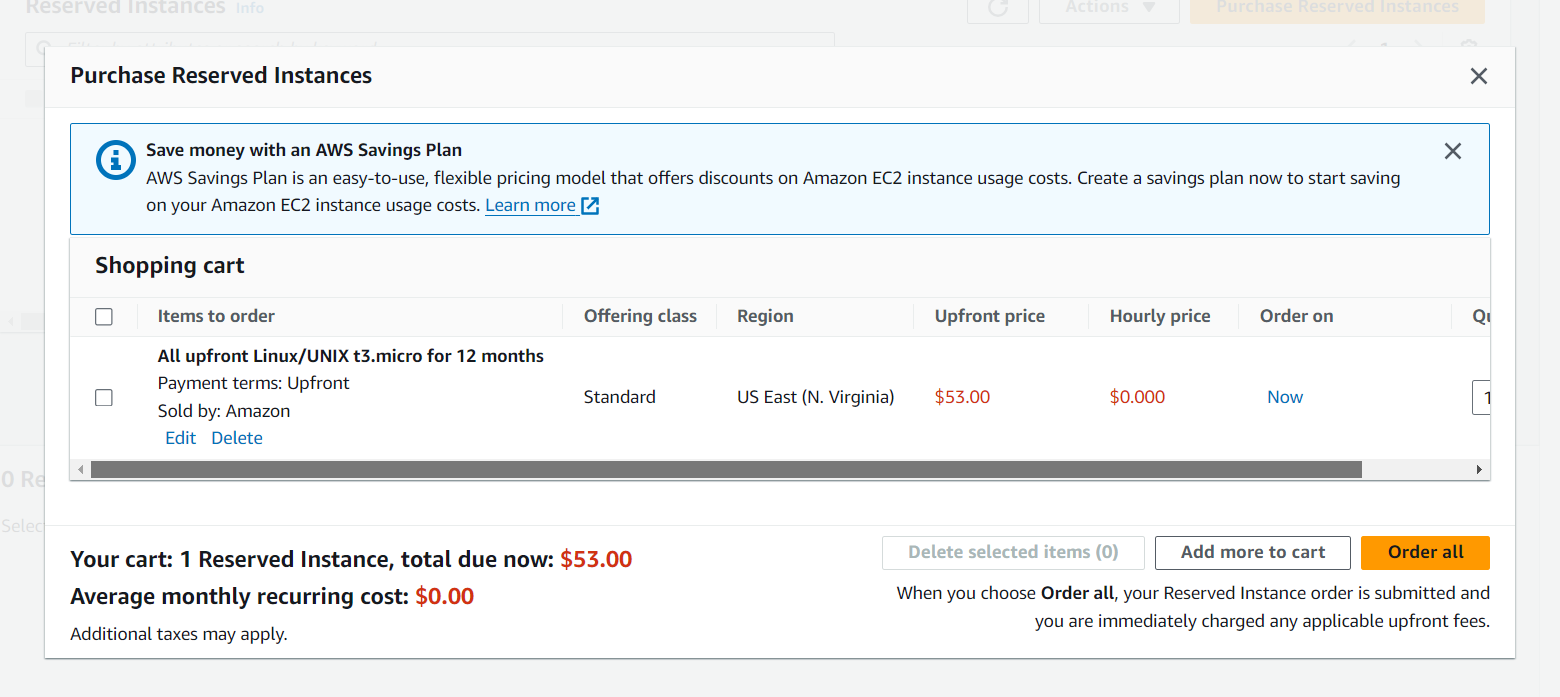Click the info icon in the Savings Plan banner
The image size is (1560, 697).
(115, 160)
